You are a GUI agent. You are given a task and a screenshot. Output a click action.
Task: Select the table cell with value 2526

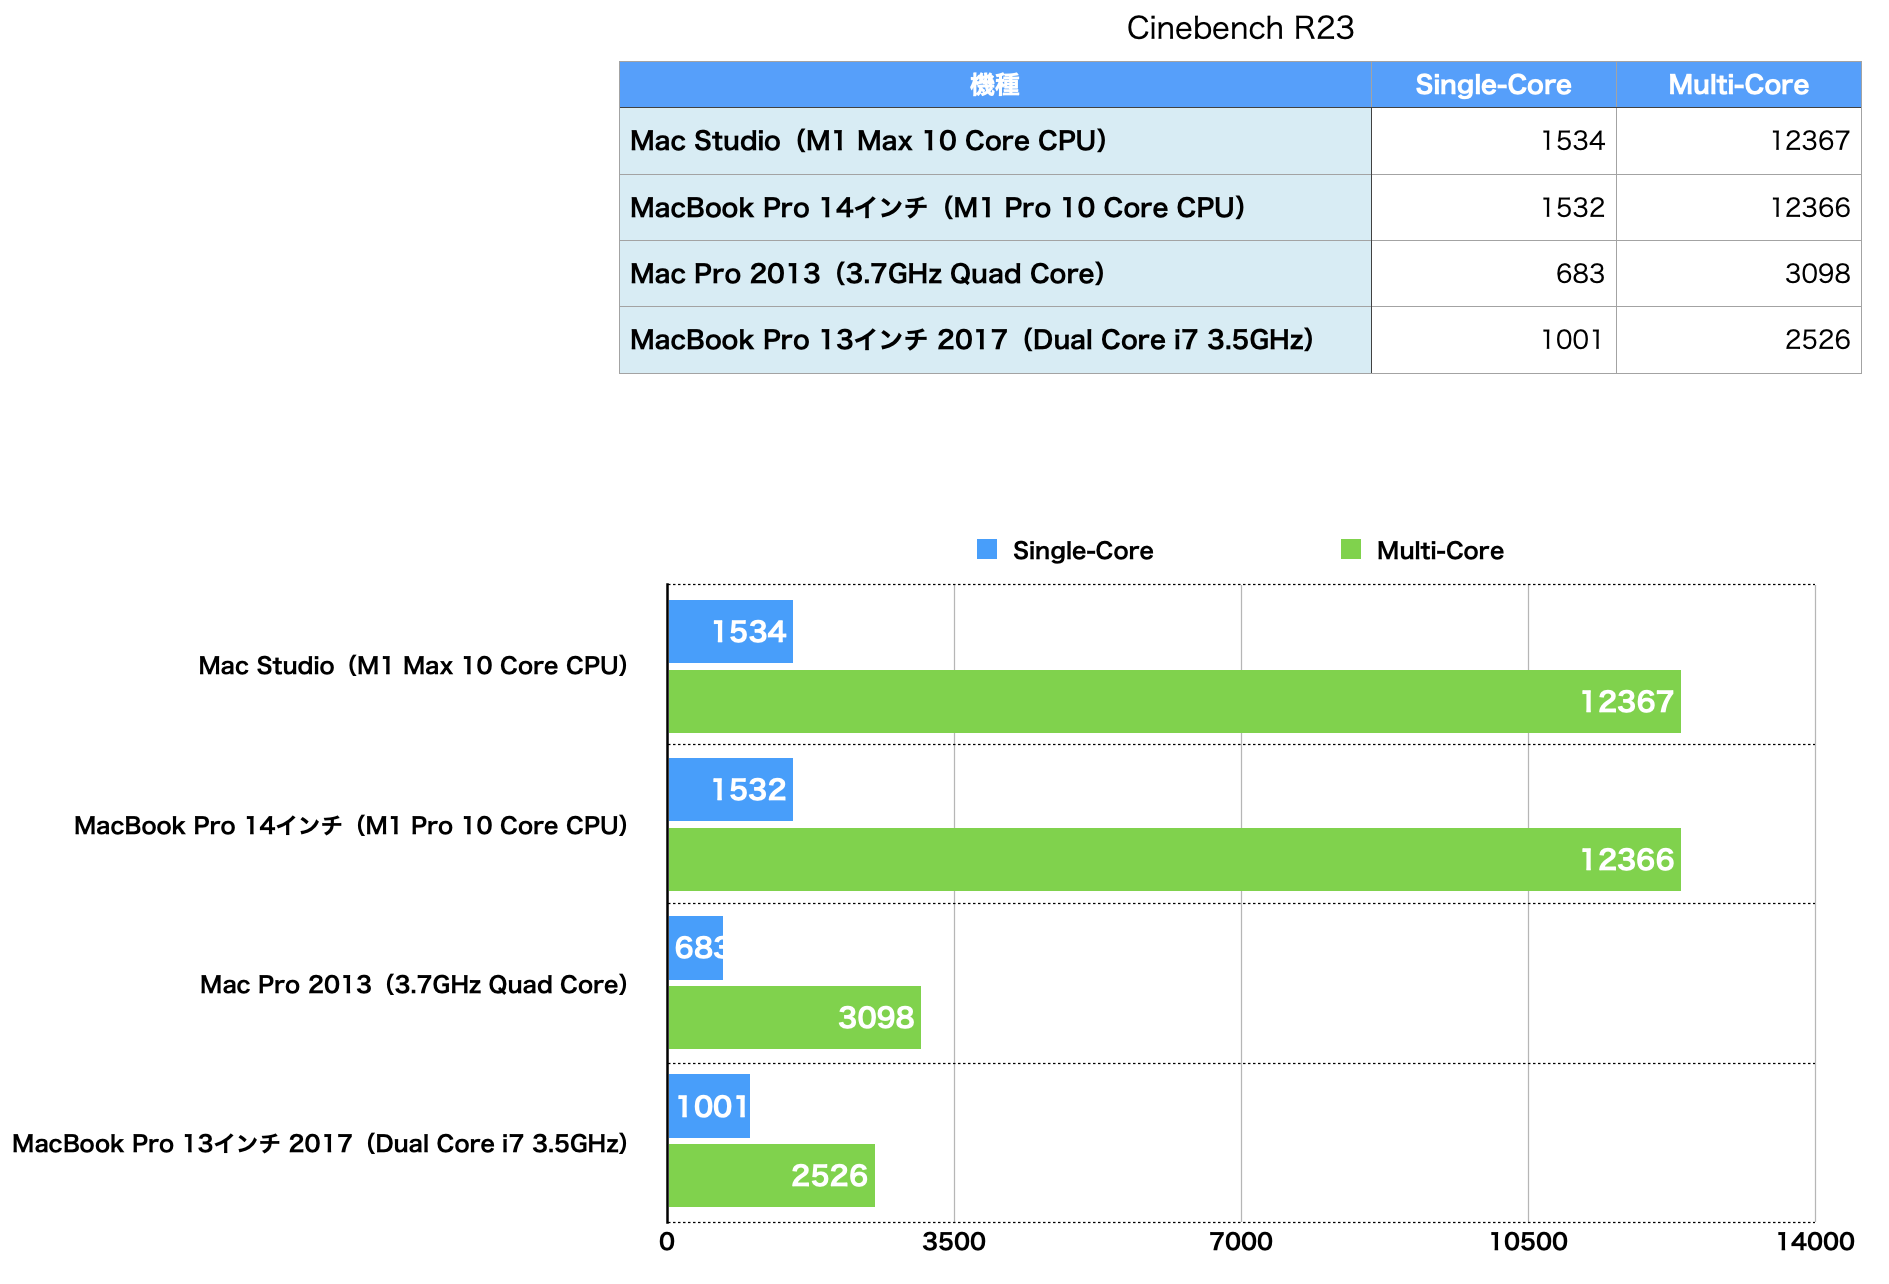pos(1738,340)
